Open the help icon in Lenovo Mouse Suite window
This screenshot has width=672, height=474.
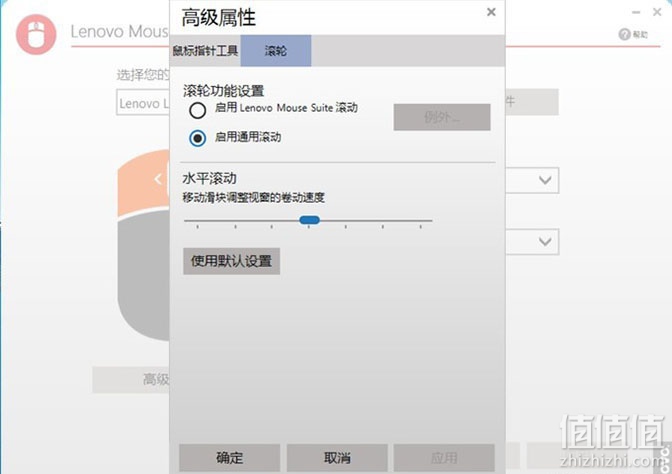624,35
